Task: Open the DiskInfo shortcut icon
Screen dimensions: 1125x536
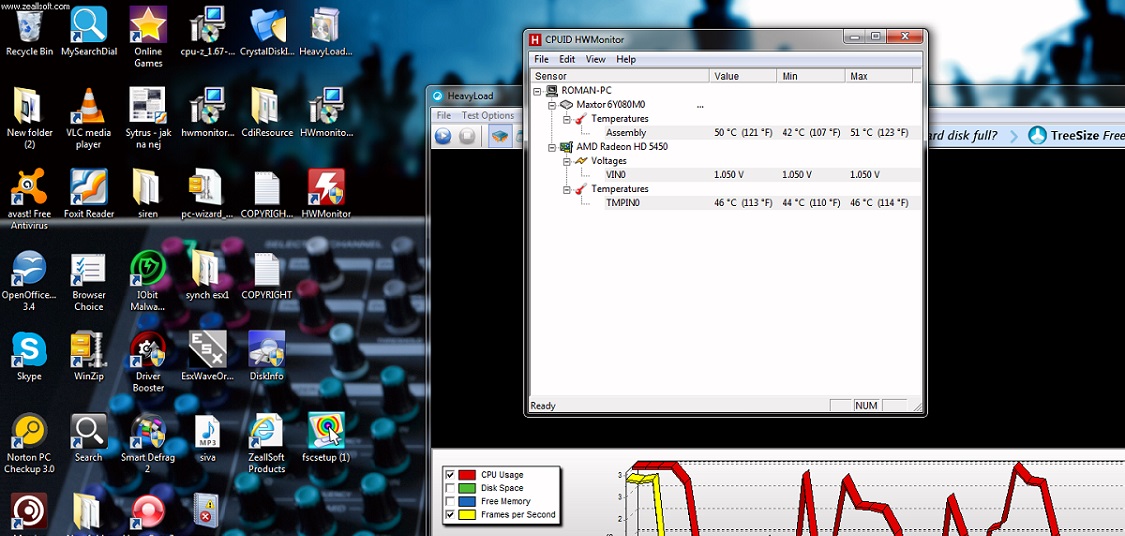Action: (267, 356)
